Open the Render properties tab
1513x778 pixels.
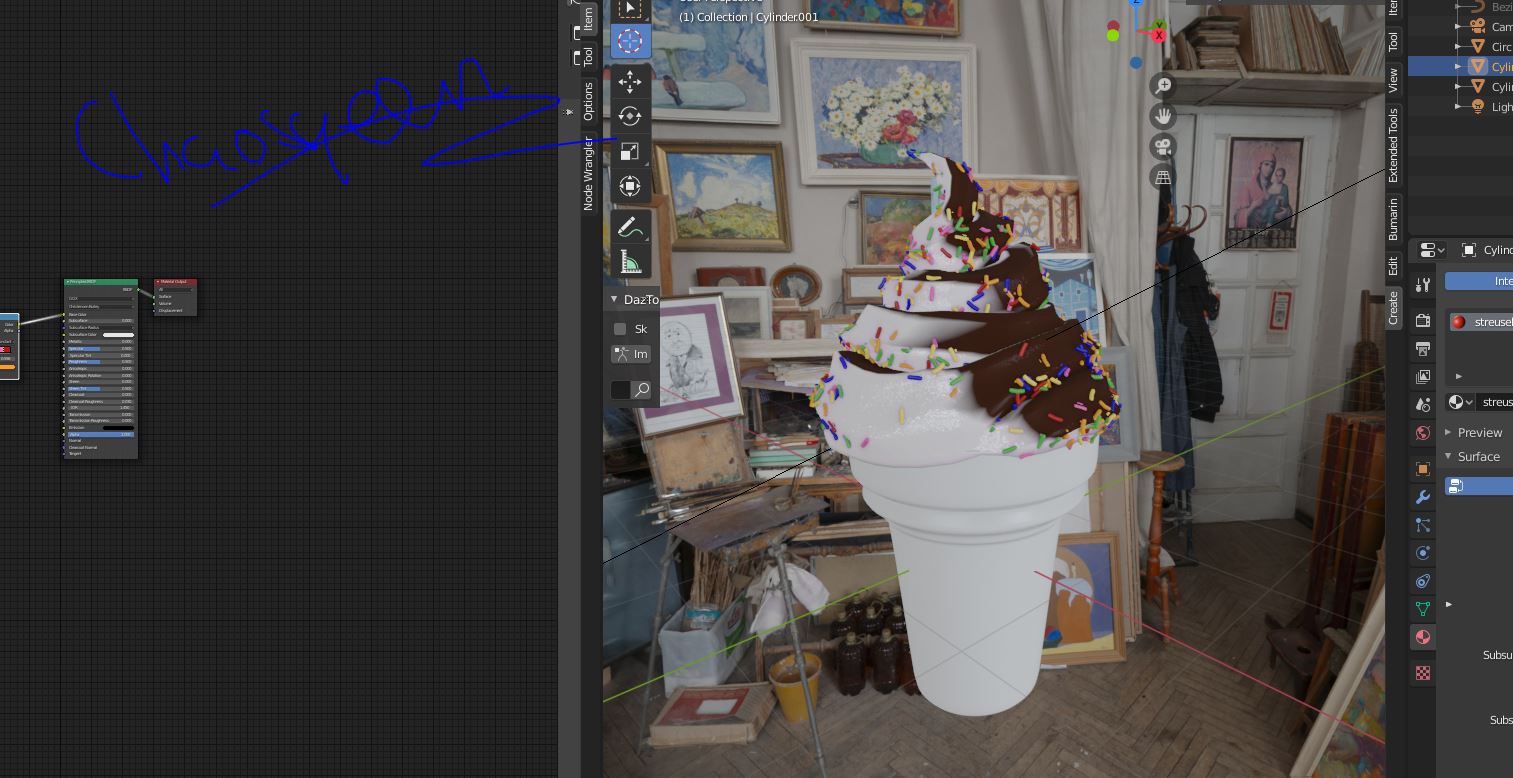tap(1423, 320)
